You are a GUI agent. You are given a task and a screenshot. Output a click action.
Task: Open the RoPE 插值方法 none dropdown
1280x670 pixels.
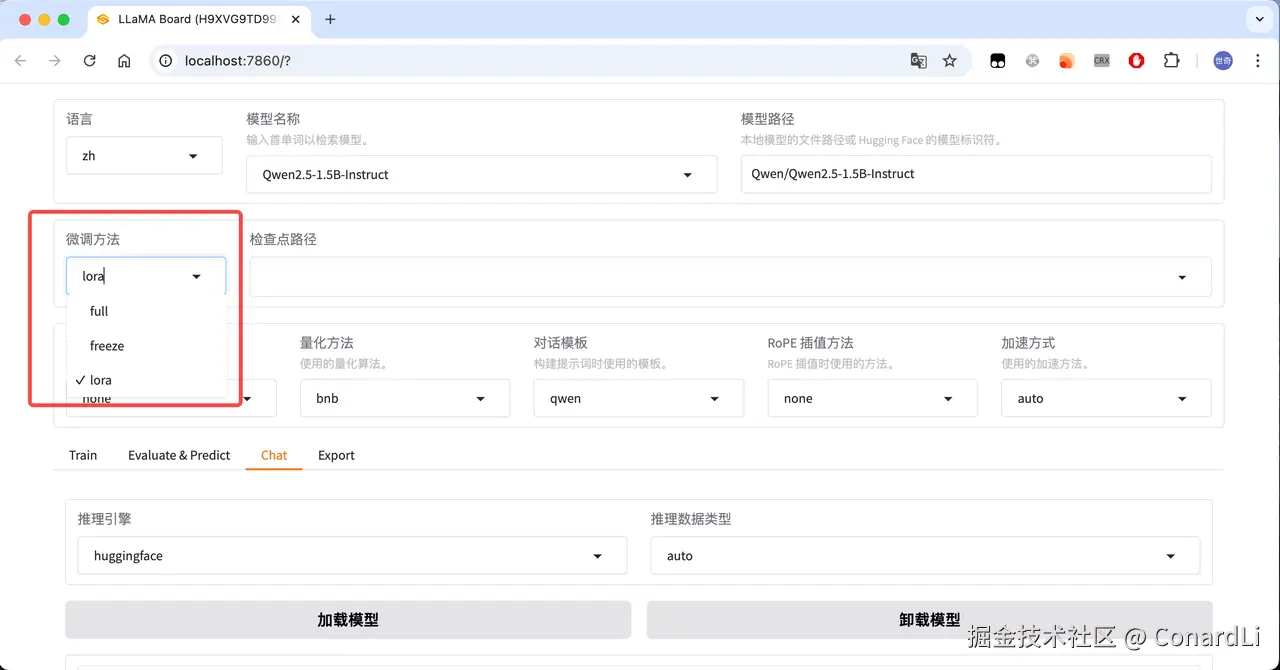click(x=873, y=398)
